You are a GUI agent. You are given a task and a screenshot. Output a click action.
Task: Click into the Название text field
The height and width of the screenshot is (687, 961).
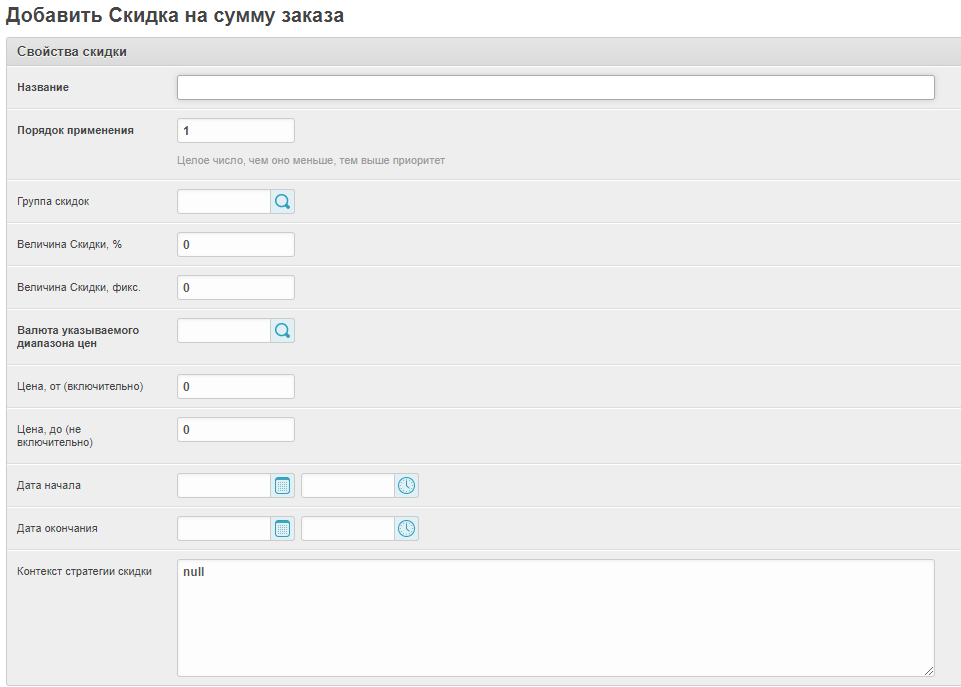click(555, 88)
